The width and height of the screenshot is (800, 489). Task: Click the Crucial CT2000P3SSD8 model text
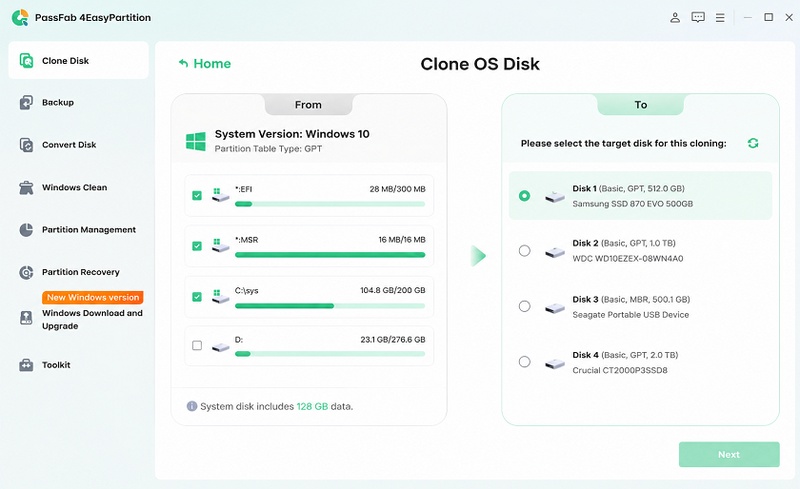tap(620, 370)
